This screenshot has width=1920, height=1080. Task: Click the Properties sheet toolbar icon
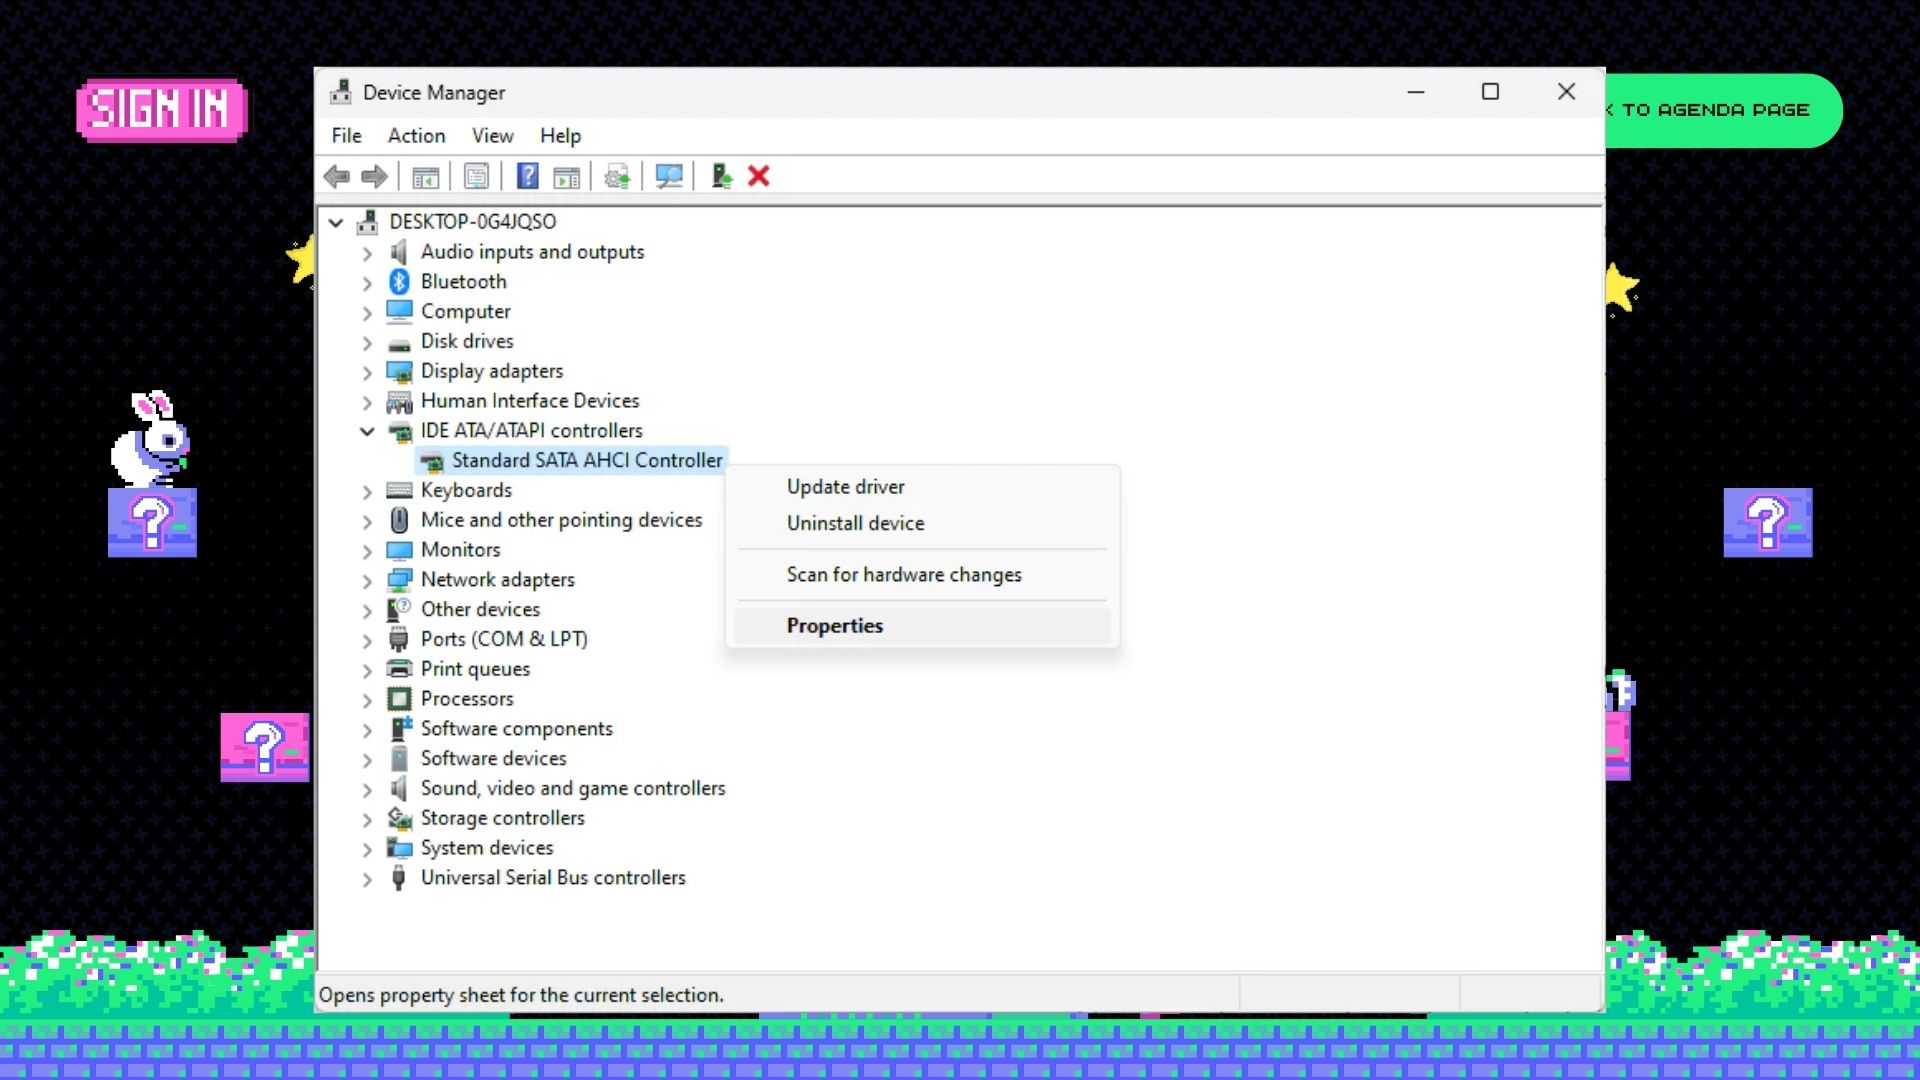(x=476, y=177)
